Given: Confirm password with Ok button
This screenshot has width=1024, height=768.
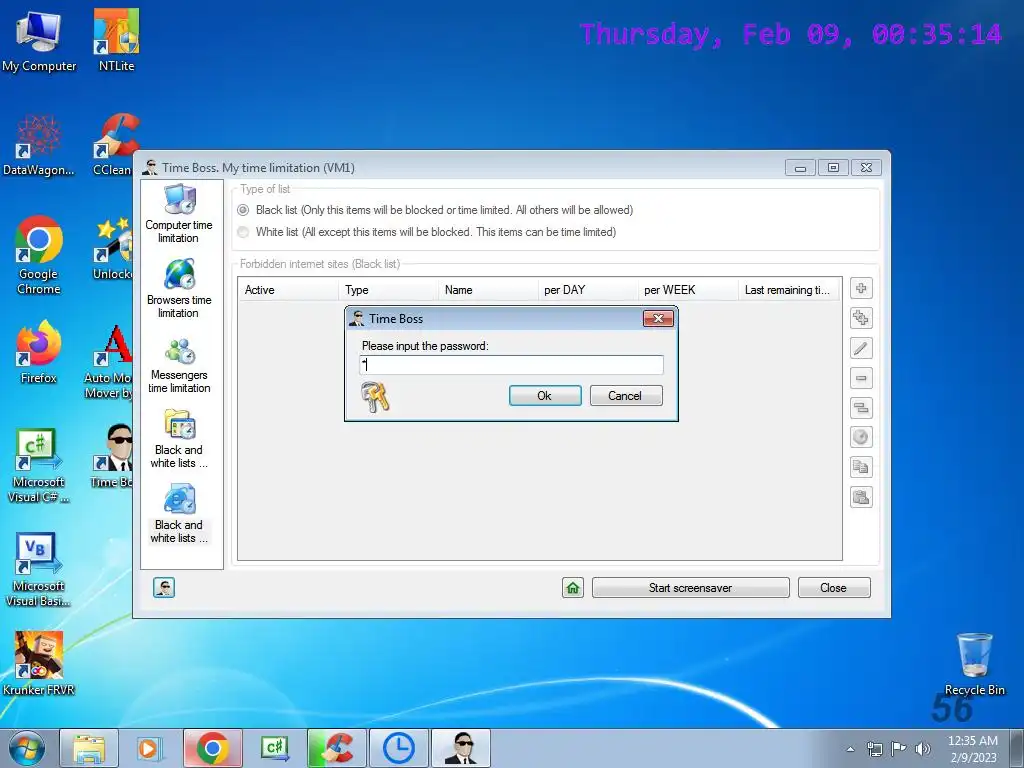Looking at the screenshot, I should (545, 396).
